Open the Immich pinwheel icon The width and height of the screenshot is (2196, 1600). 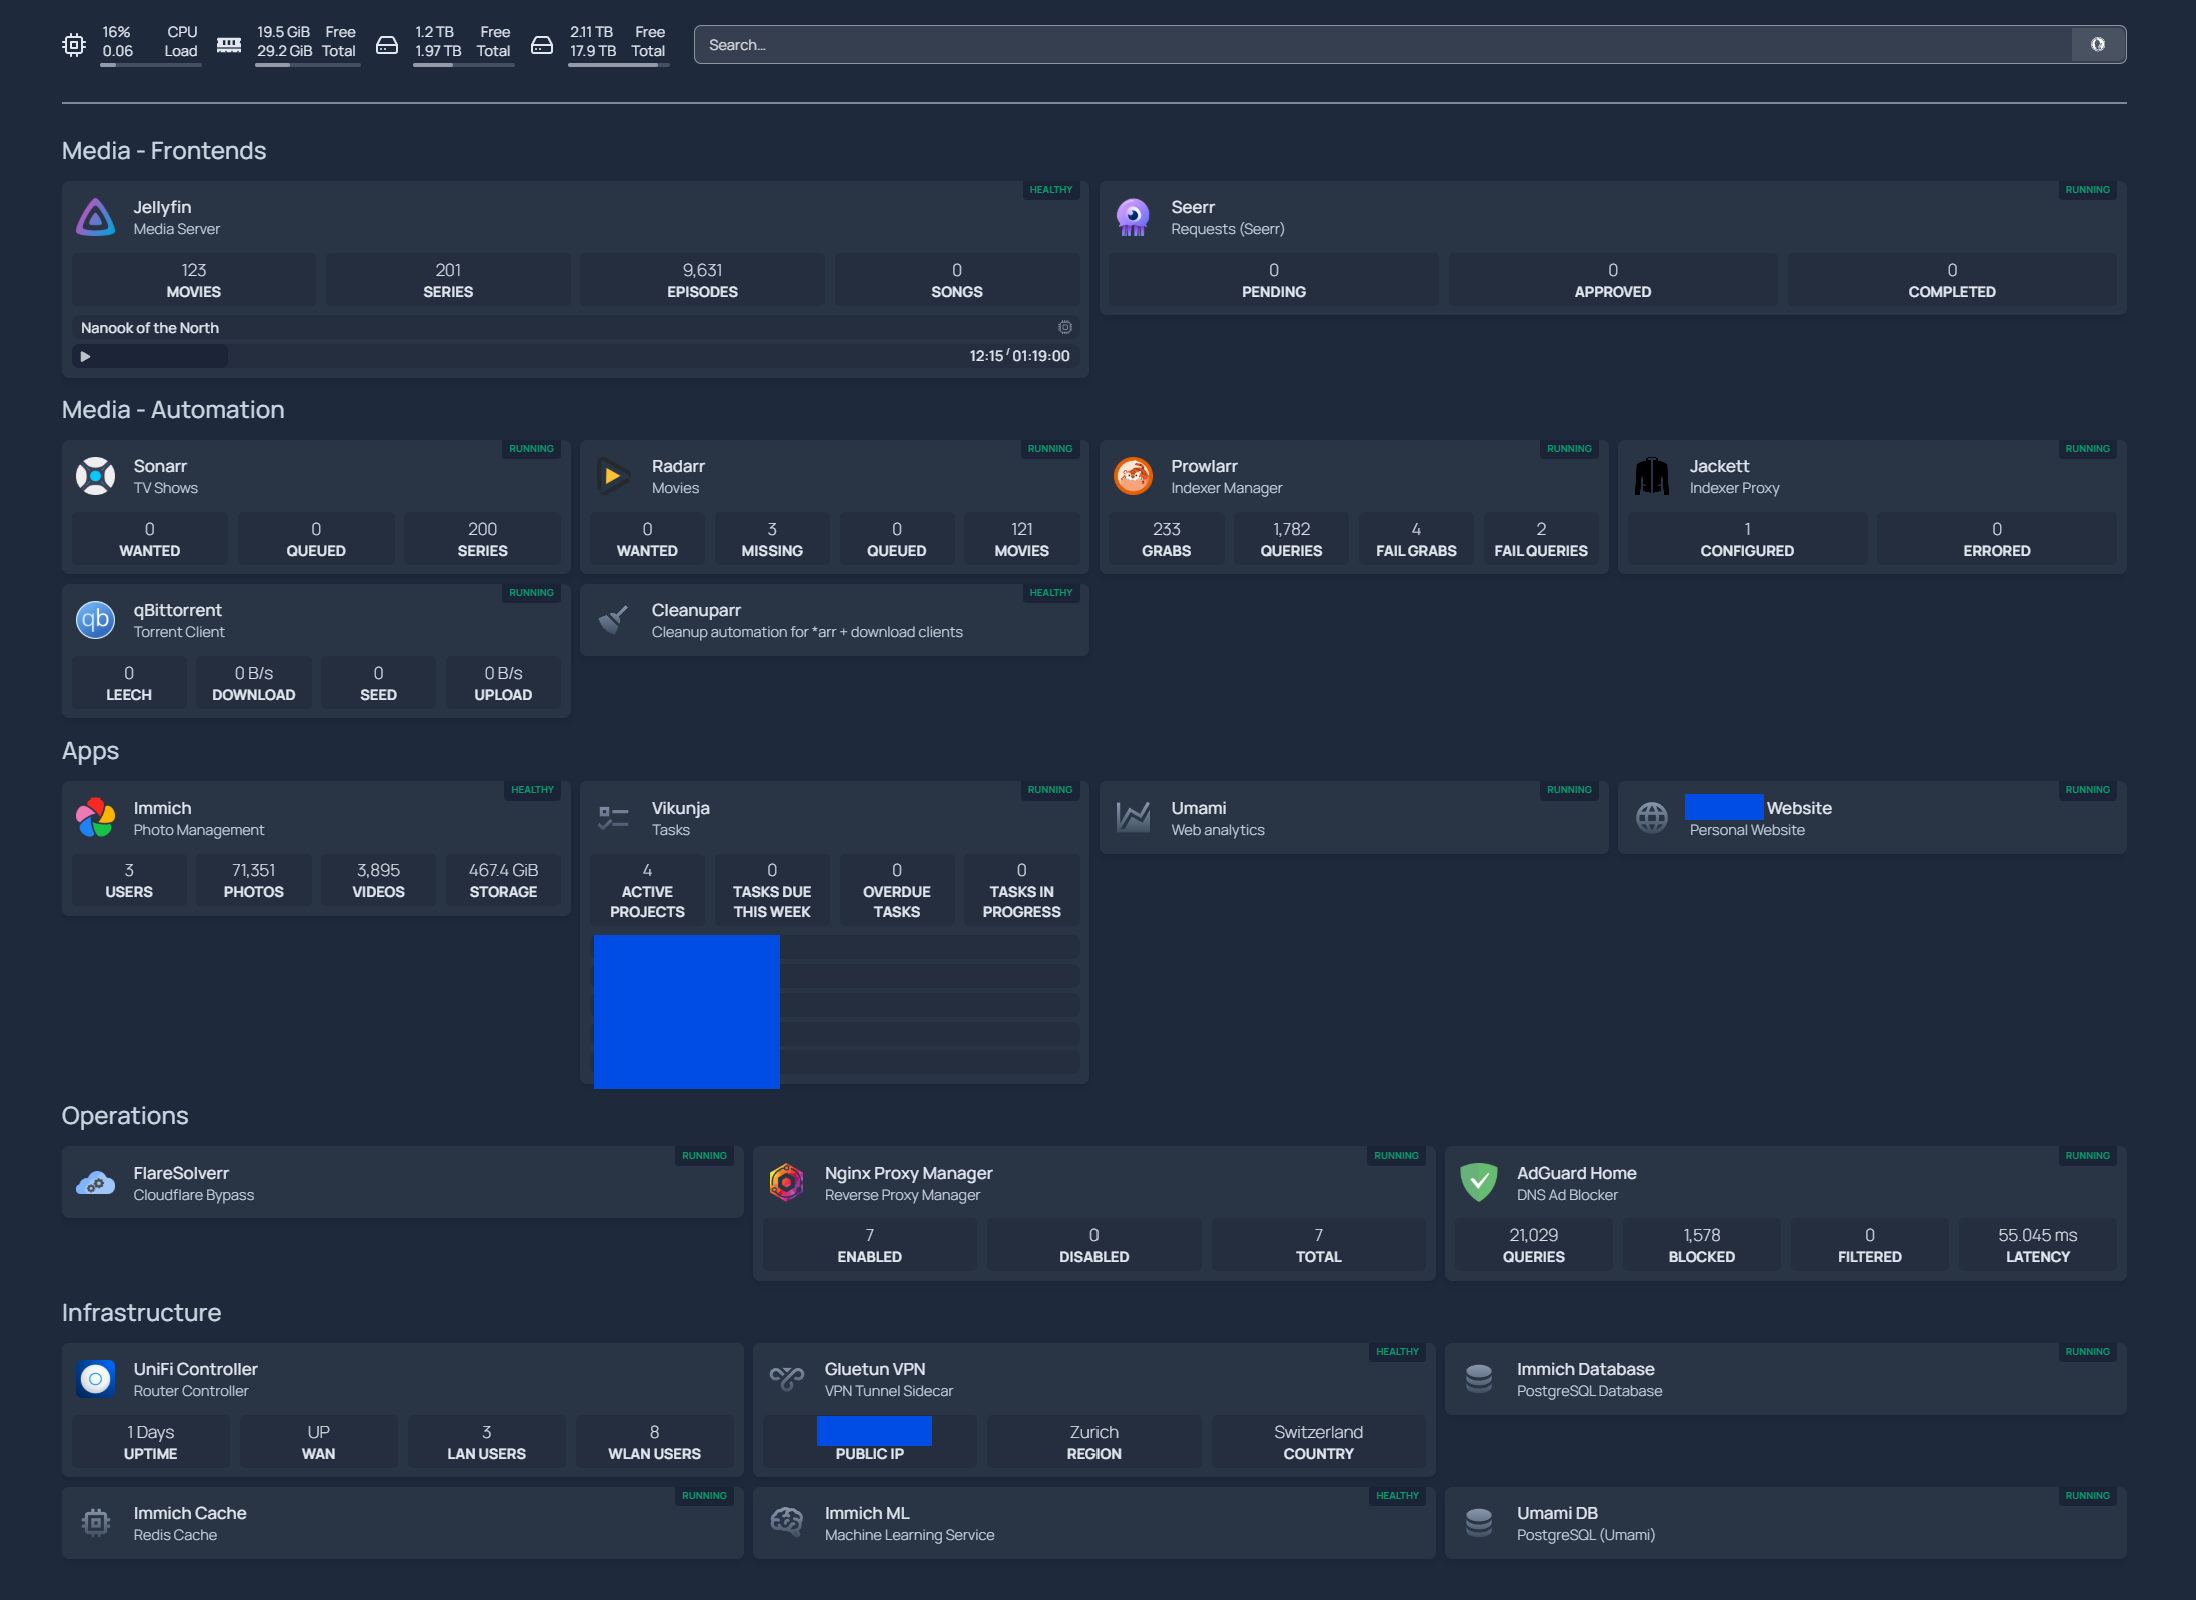click(96, 818)
